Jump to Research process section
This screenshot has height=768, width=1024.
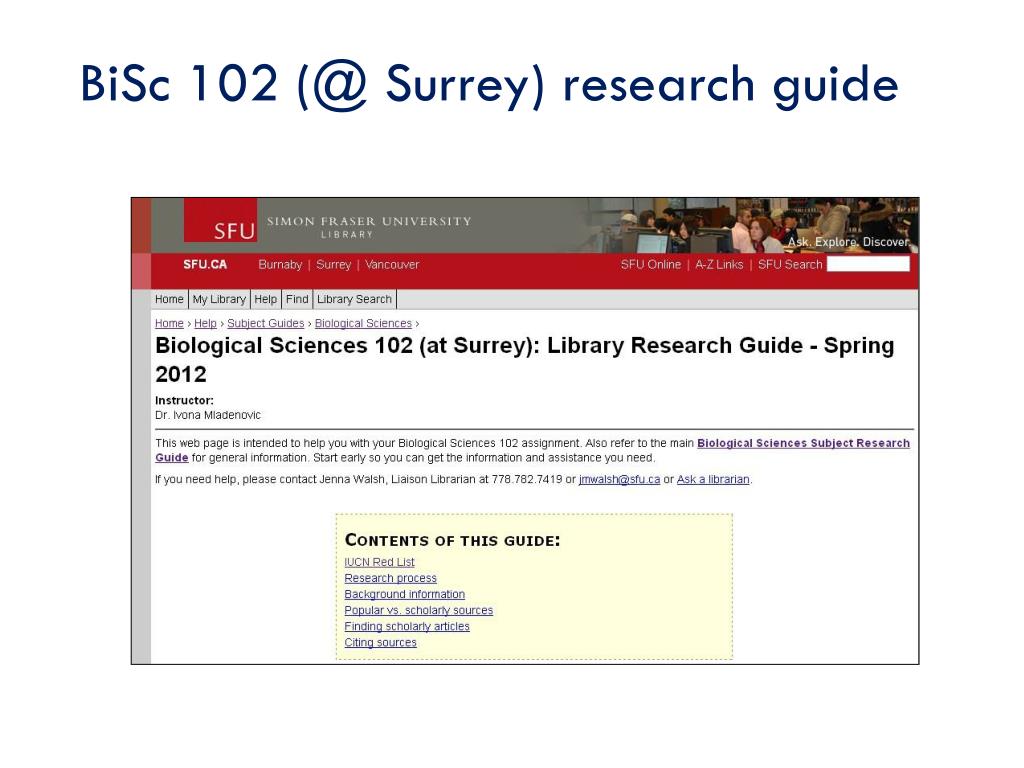click(391, 578)
